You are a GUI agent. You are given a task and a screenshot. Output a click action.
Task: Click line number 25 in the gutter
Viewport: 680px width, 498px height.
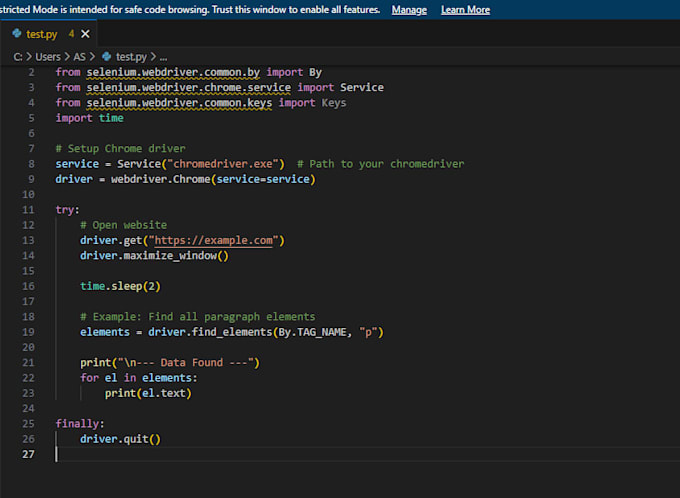(28, 424)
